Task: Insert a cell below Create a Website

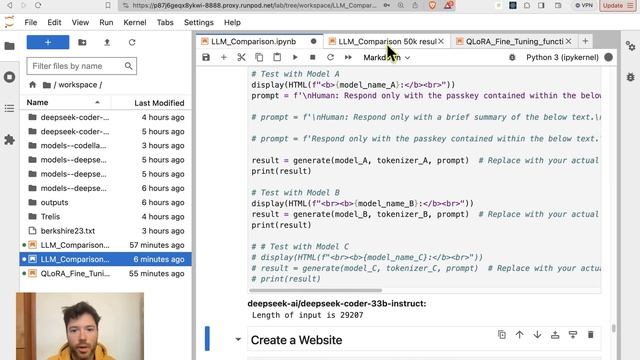Action: coord(573,335)
